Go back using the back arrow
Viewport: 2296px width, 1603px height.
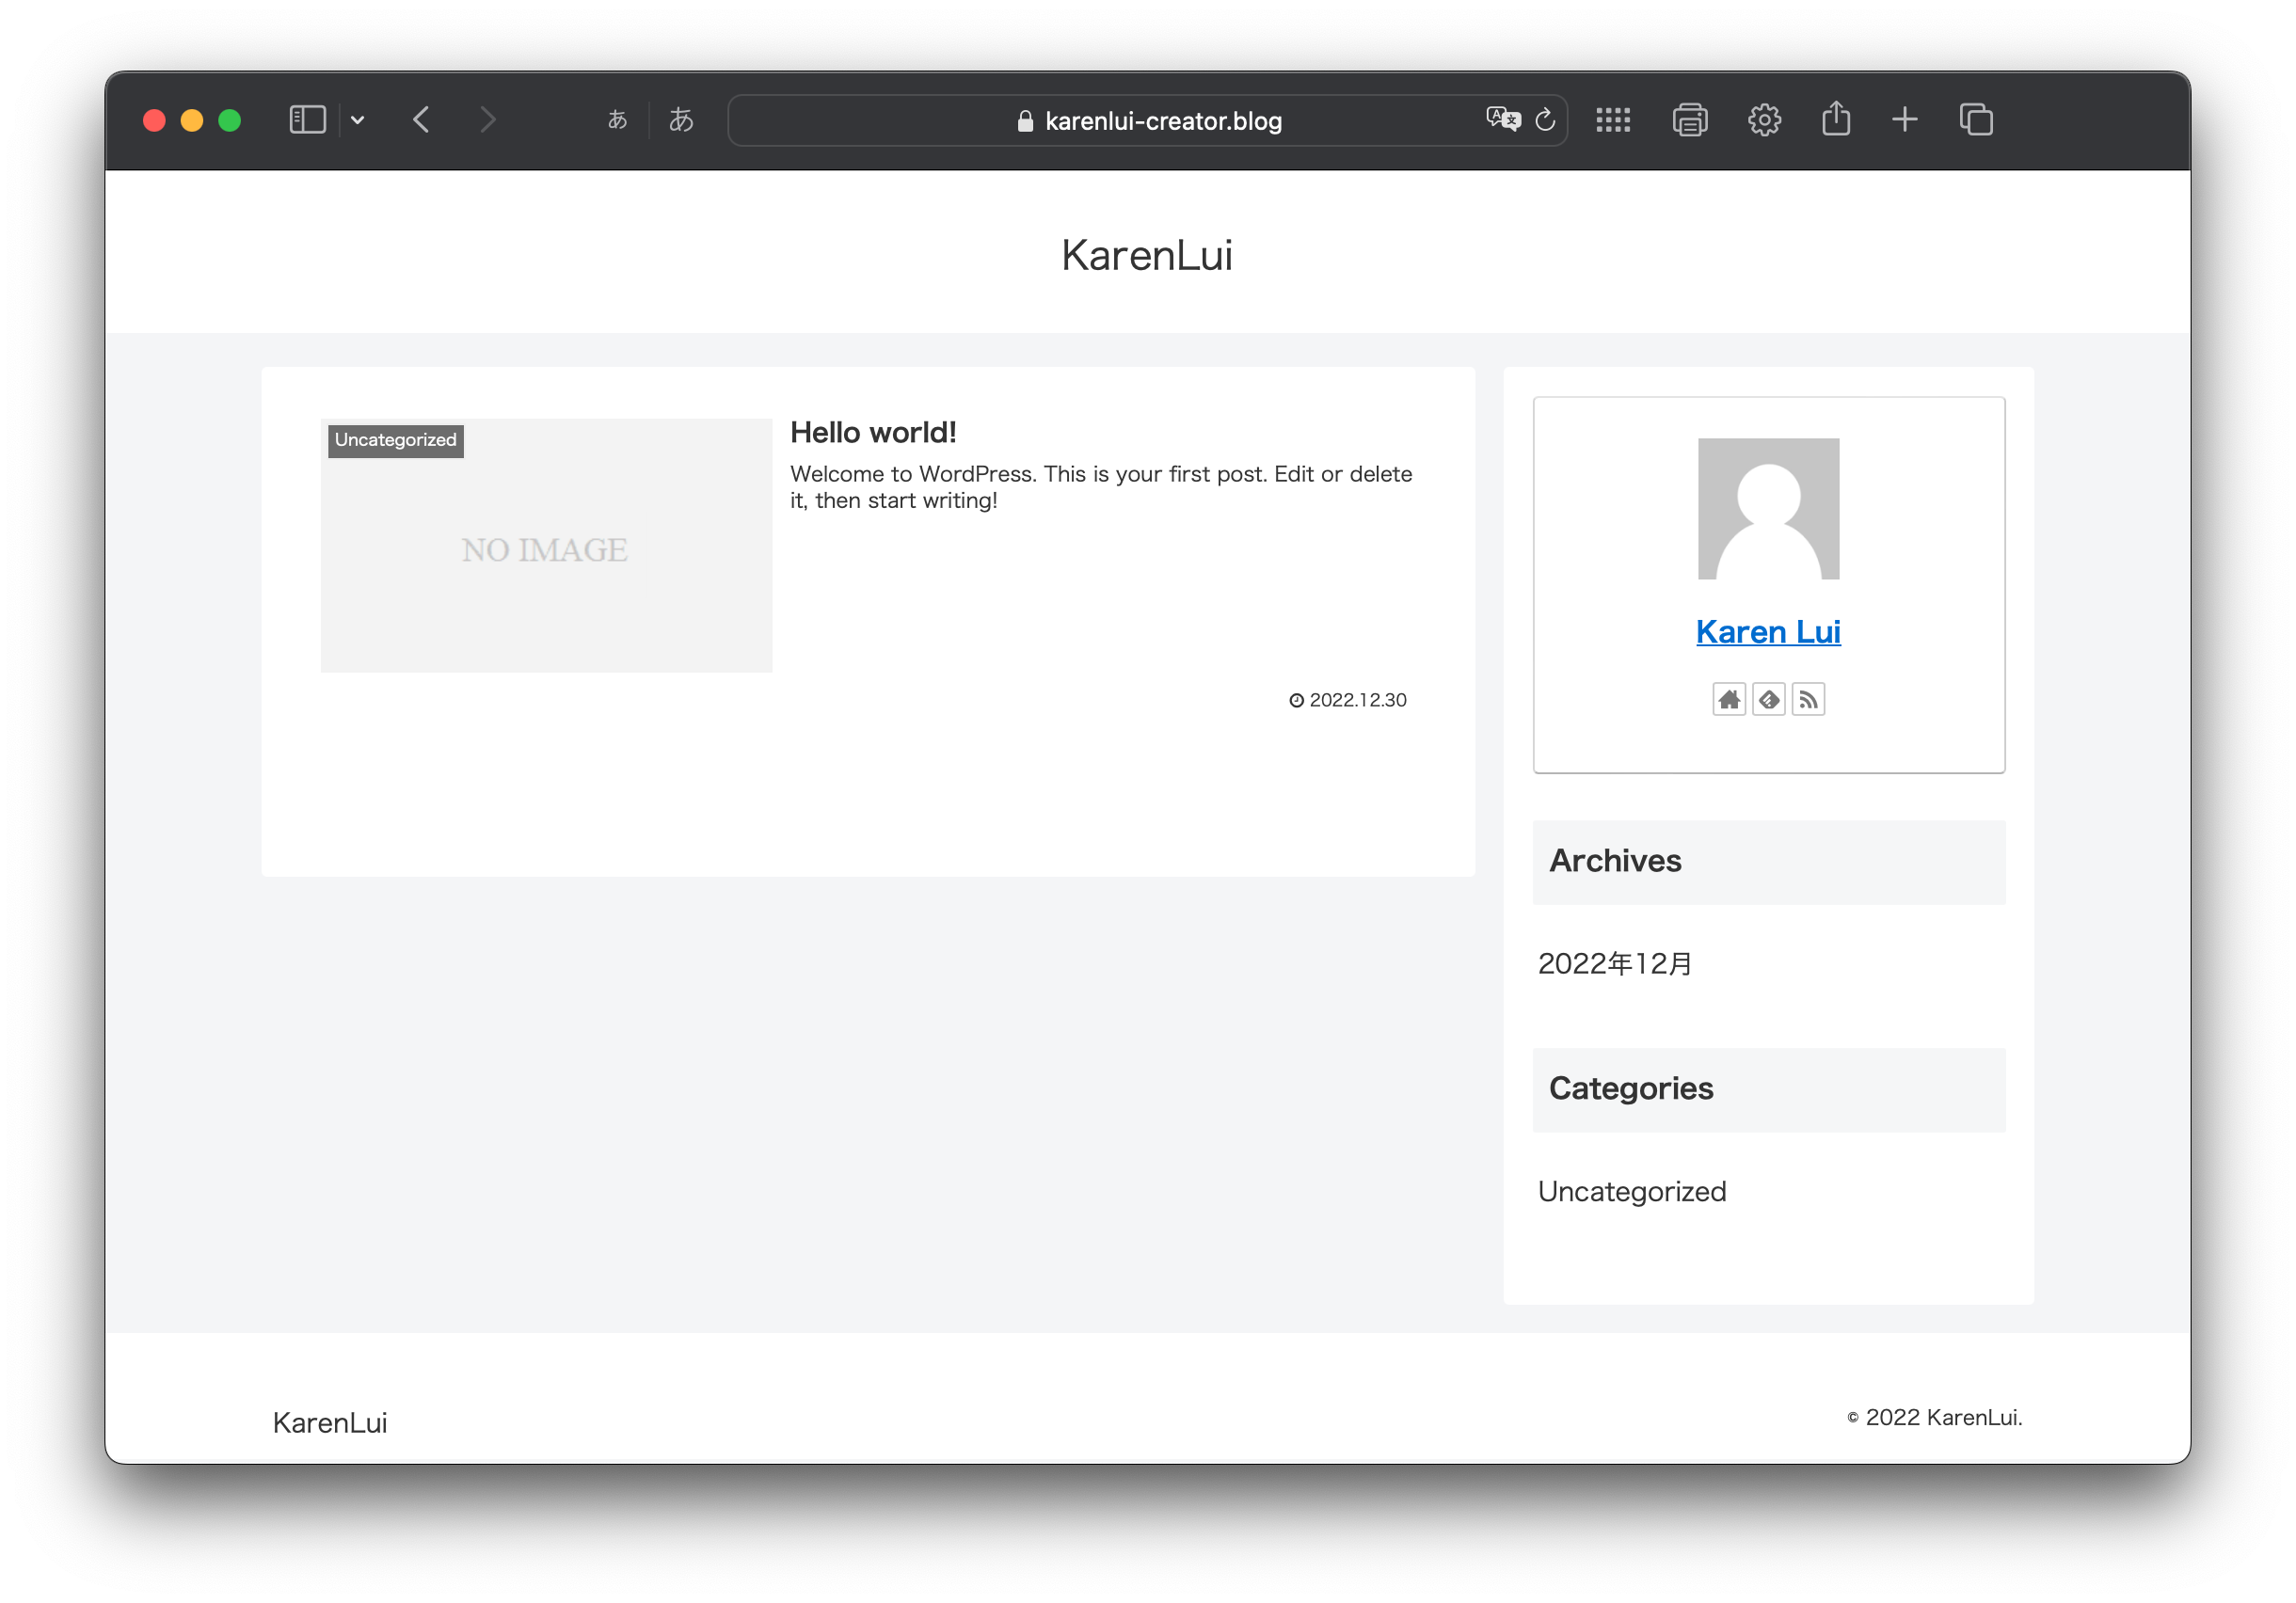coord(421,120)
